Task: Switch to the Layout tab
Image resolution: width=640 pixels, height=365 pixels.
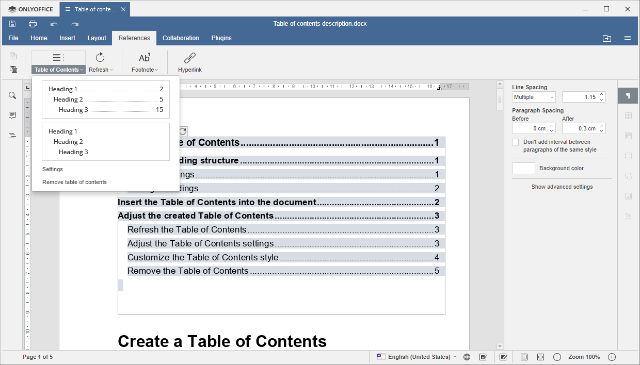Action: click(x=97, y=38)
